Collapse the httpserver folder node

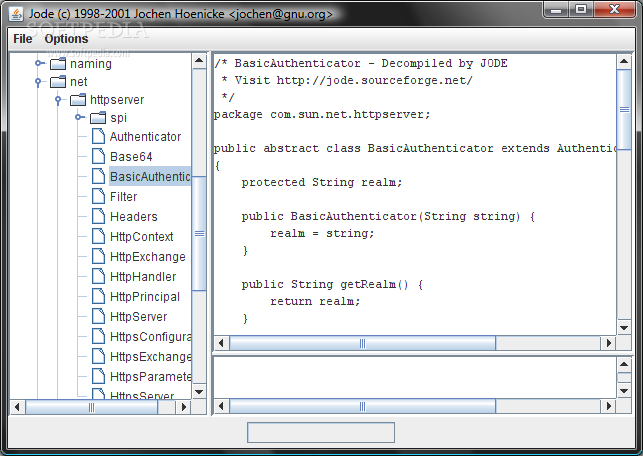click(58, 100)
